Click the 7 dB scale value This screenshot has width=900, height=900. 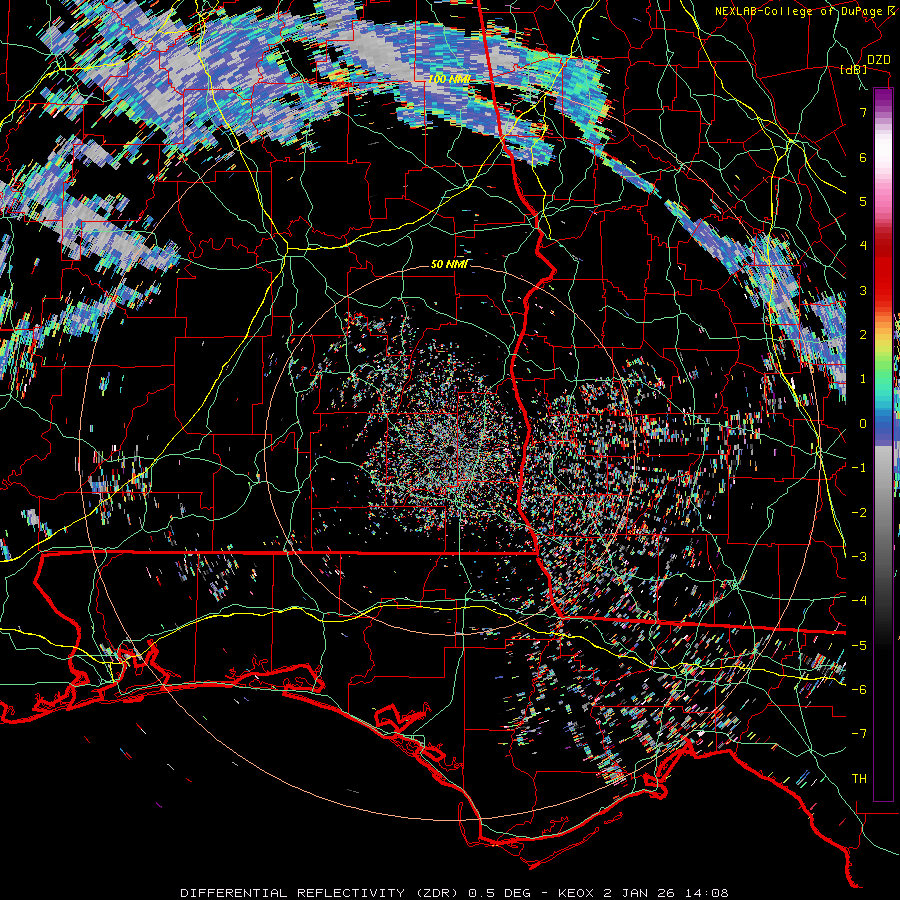click(863, 112)
